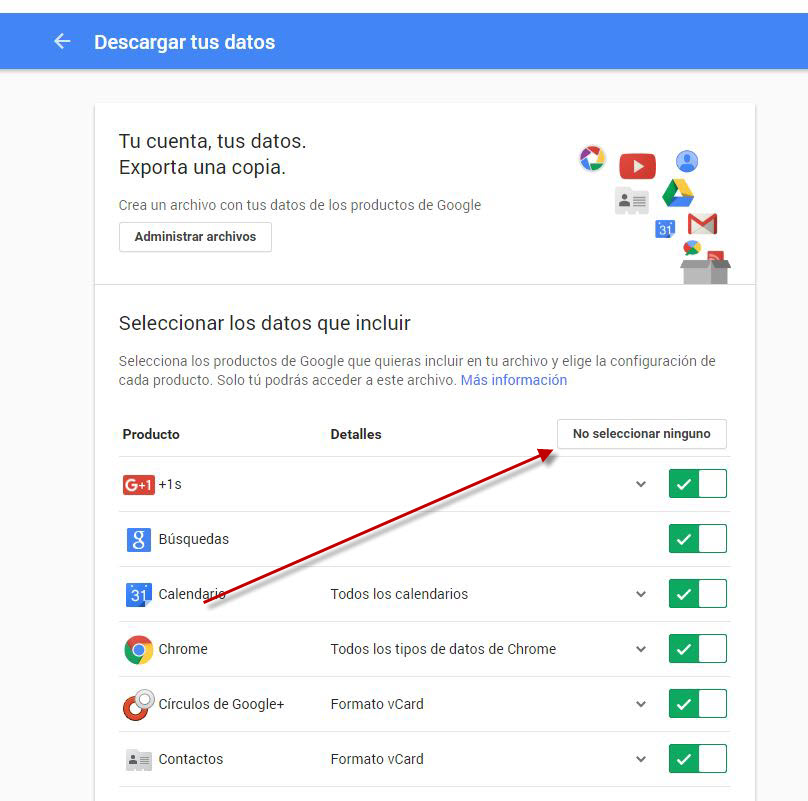Click Todos los calendarios detail text
Viewport: 808px width, 801px height.
pyautogui.click(x=399, y=594)
